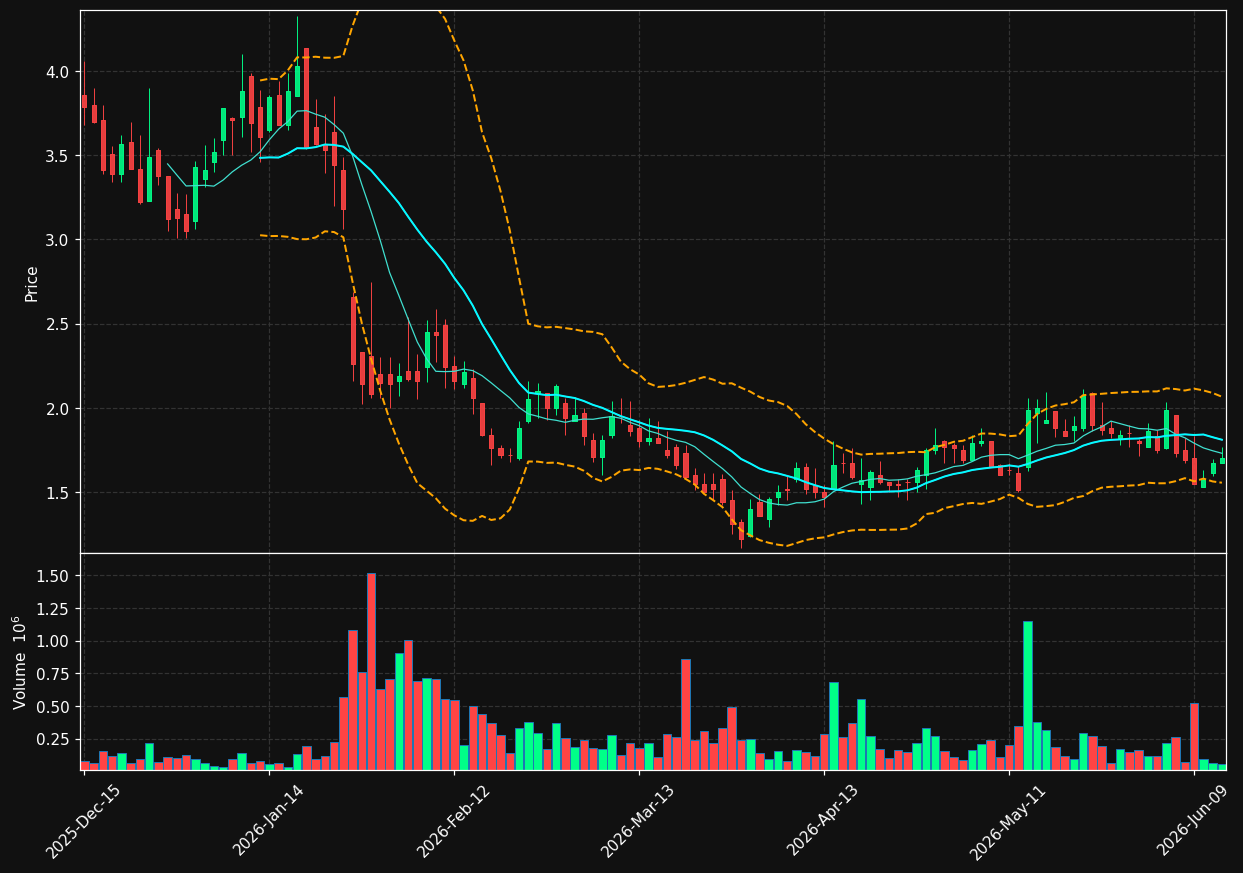Select the 1.50 volume axis tick
The height and width of the screenshot is (873, 1243).
[53, 576]
